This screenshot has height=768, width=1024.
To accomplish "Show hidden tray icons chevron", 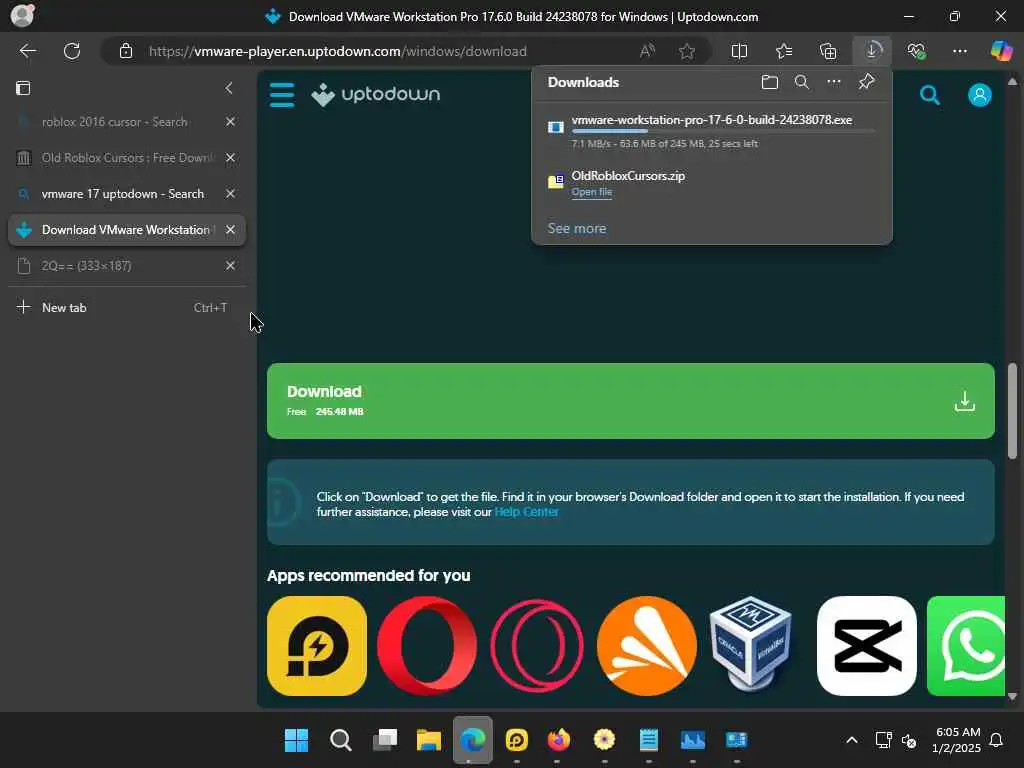I will (852, 740).
